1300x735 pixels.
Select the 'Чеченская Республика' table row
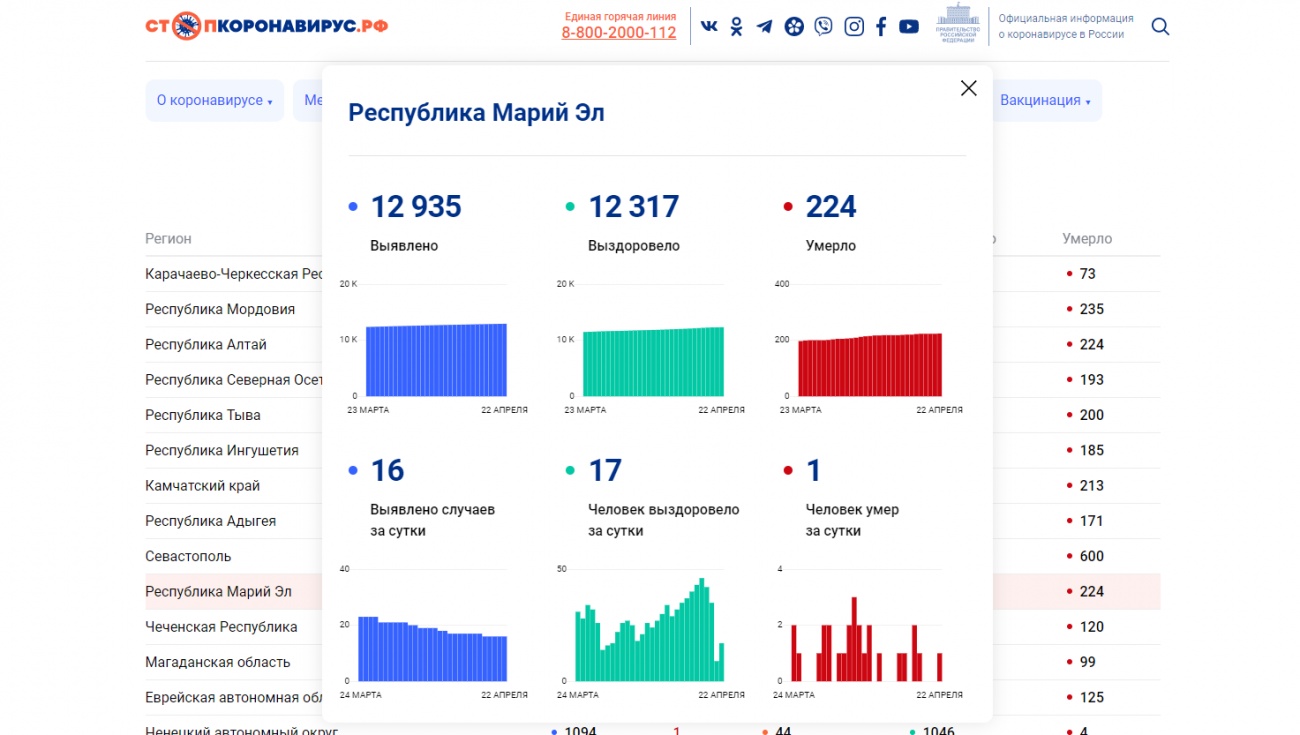(221, 627)
